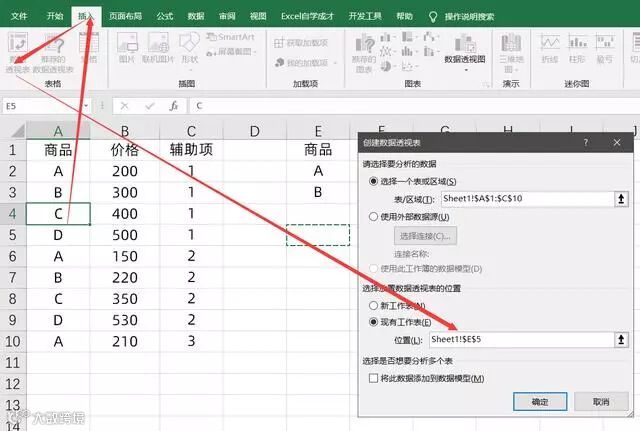The width and height of the screenshot is (640, 431).
Task: Open My Add-ins (我的加载项)
Action: coord(301,62)
